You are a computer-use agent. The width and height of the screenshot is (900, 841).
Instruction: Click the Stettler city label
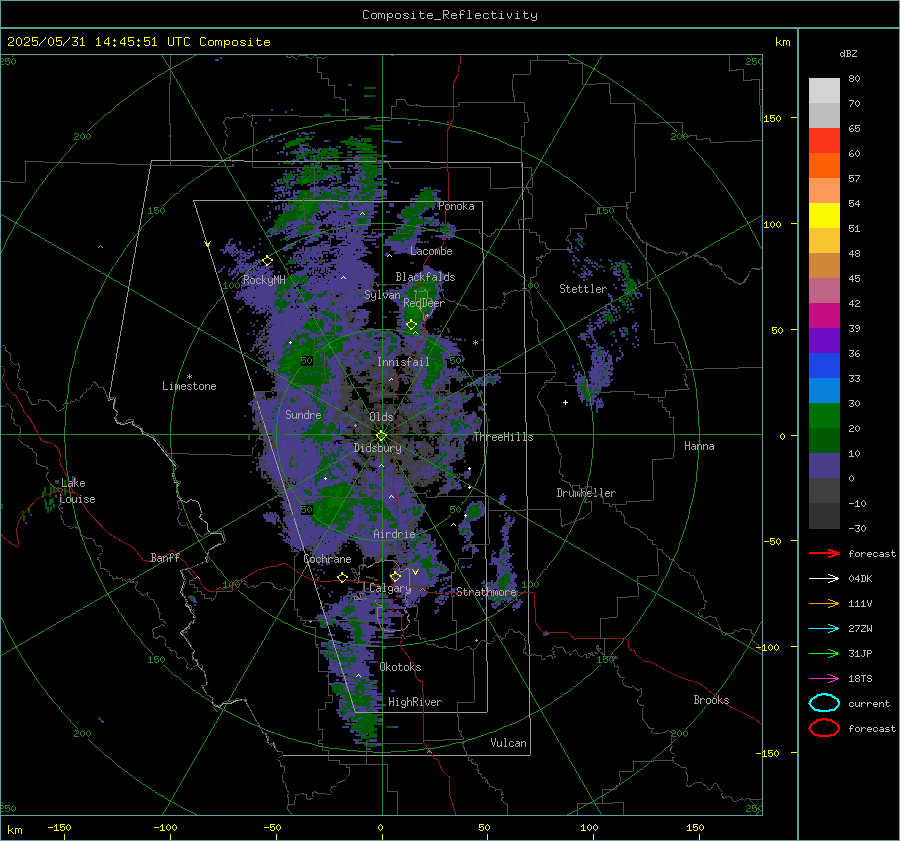click(583, 289)
